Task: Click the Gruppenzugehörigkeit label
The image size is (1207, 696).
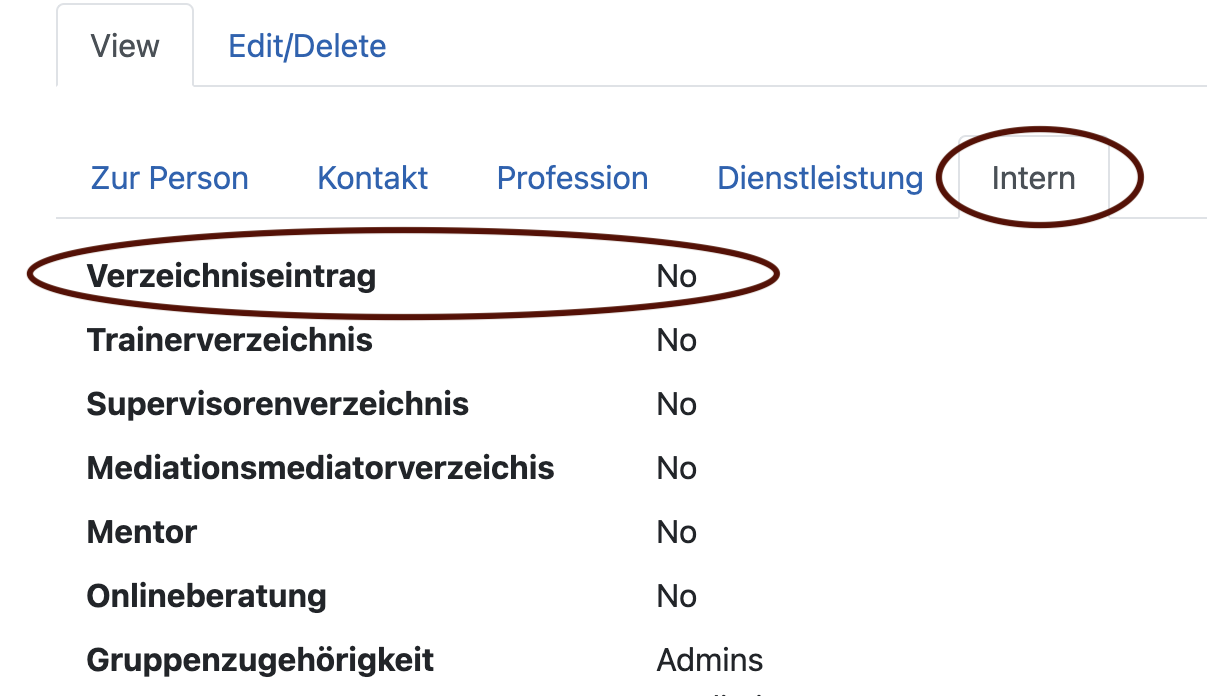Action: point(260,660)
